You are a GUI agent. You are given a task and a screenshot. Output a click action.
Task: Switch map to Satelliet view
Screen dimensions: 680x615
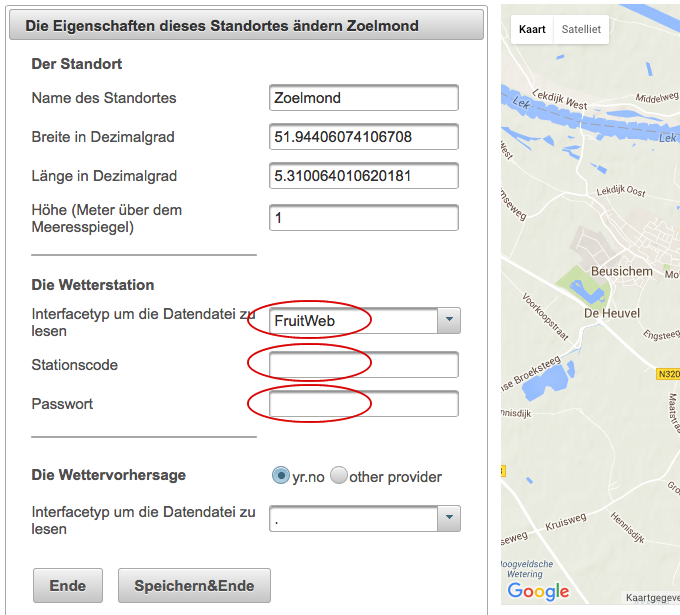581,29
